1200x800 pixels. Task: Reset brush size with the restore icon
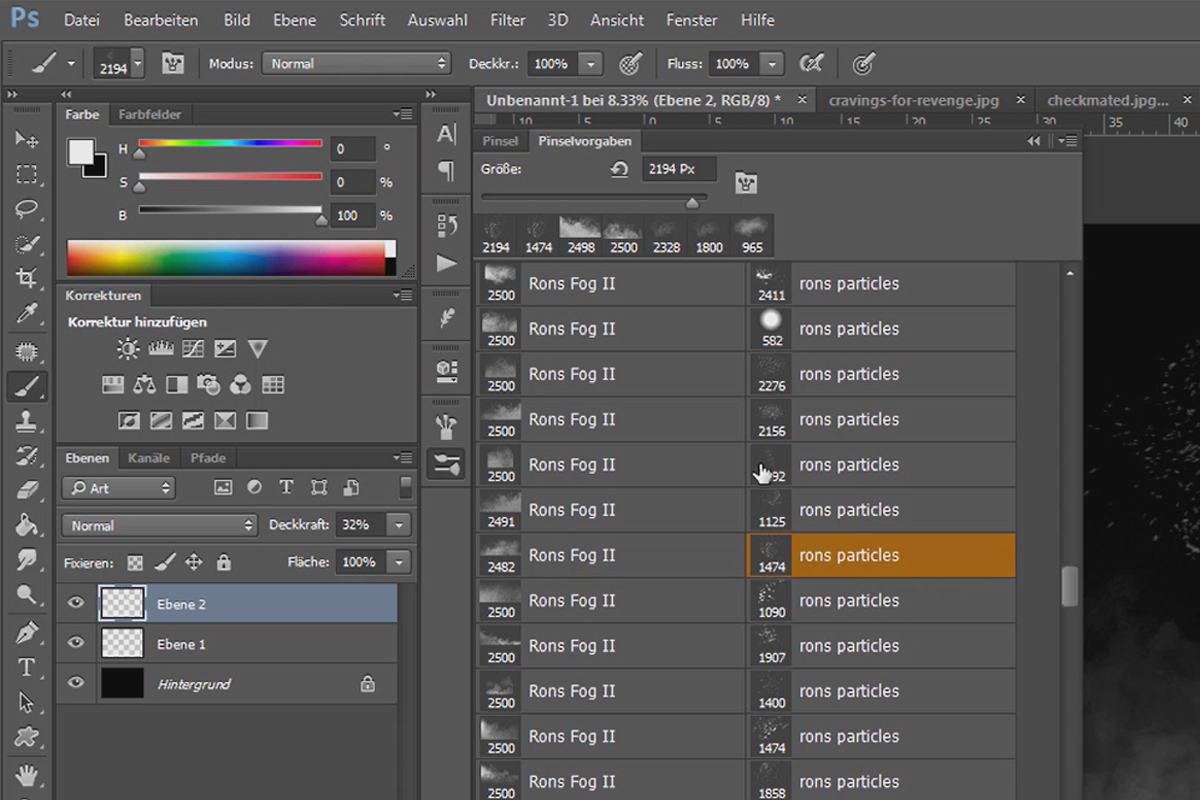[619, 170]
